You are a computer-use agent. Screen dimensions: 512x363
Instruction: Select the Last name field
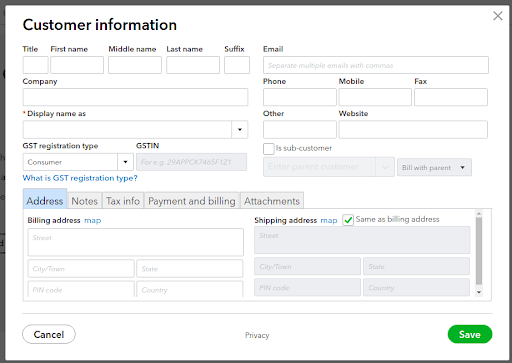coord(193,65)
